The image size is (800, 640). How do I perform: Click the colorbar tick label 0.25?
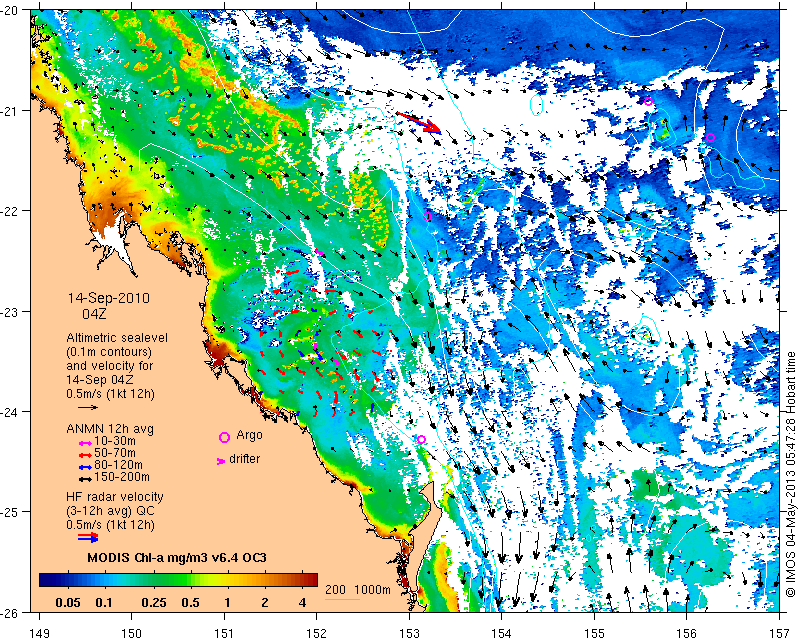[x=154, y=603]
